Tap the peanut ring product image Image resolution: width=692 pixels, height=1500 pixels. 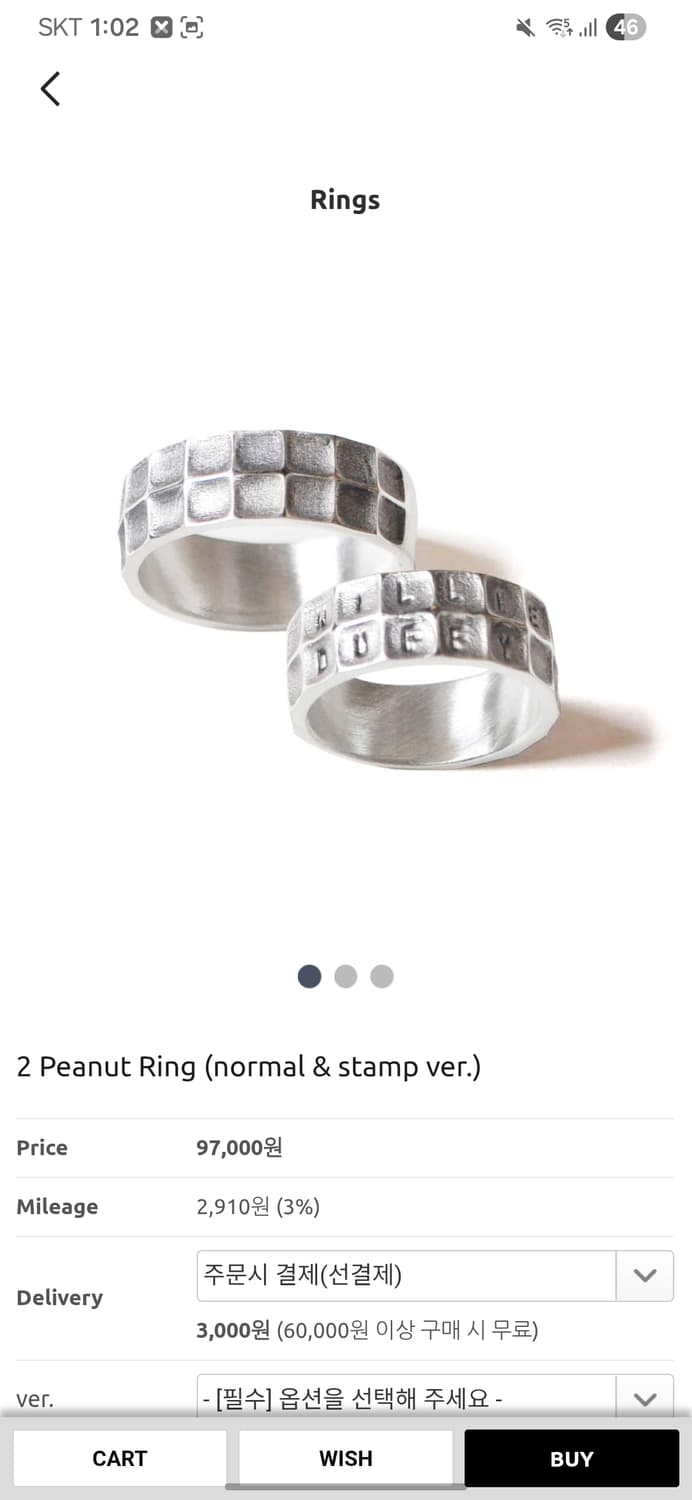click(x=346, y=600)
